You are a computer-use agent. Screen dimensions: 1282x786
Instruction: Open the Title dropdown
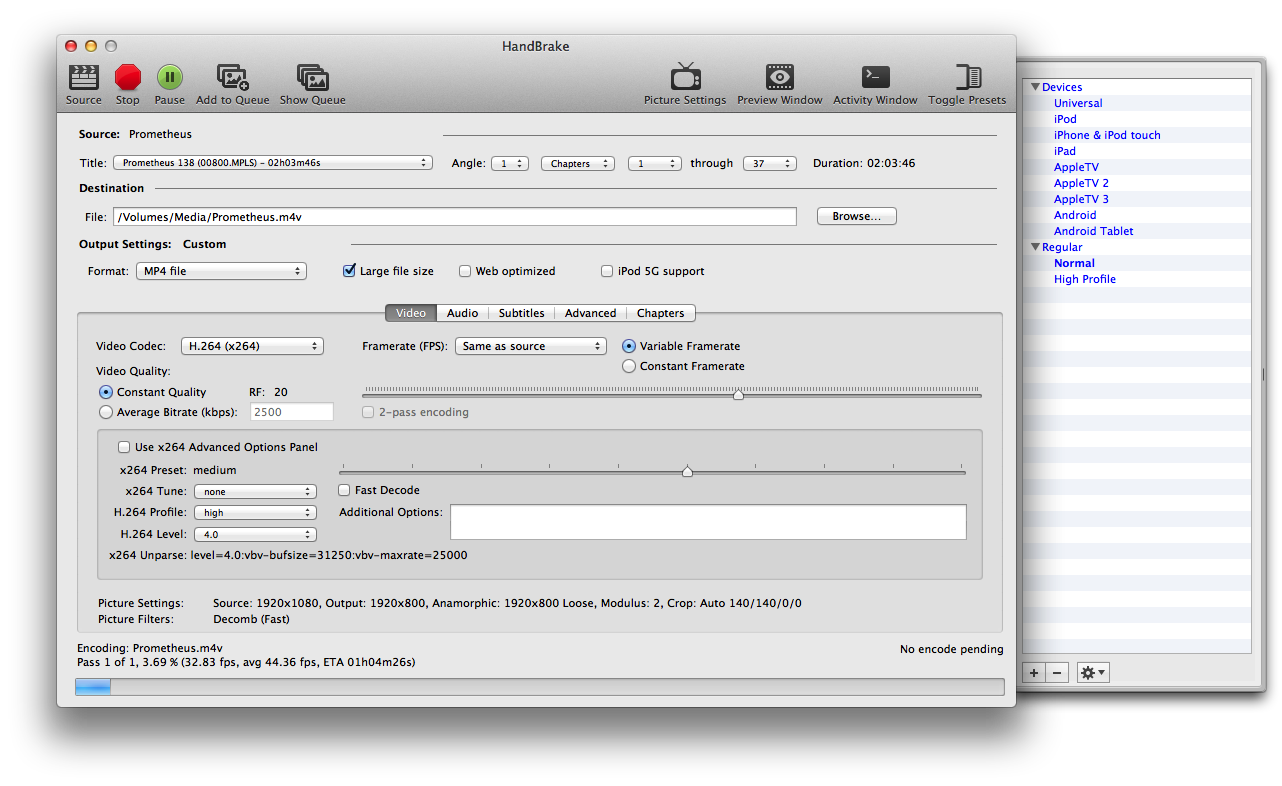point(272,163)
